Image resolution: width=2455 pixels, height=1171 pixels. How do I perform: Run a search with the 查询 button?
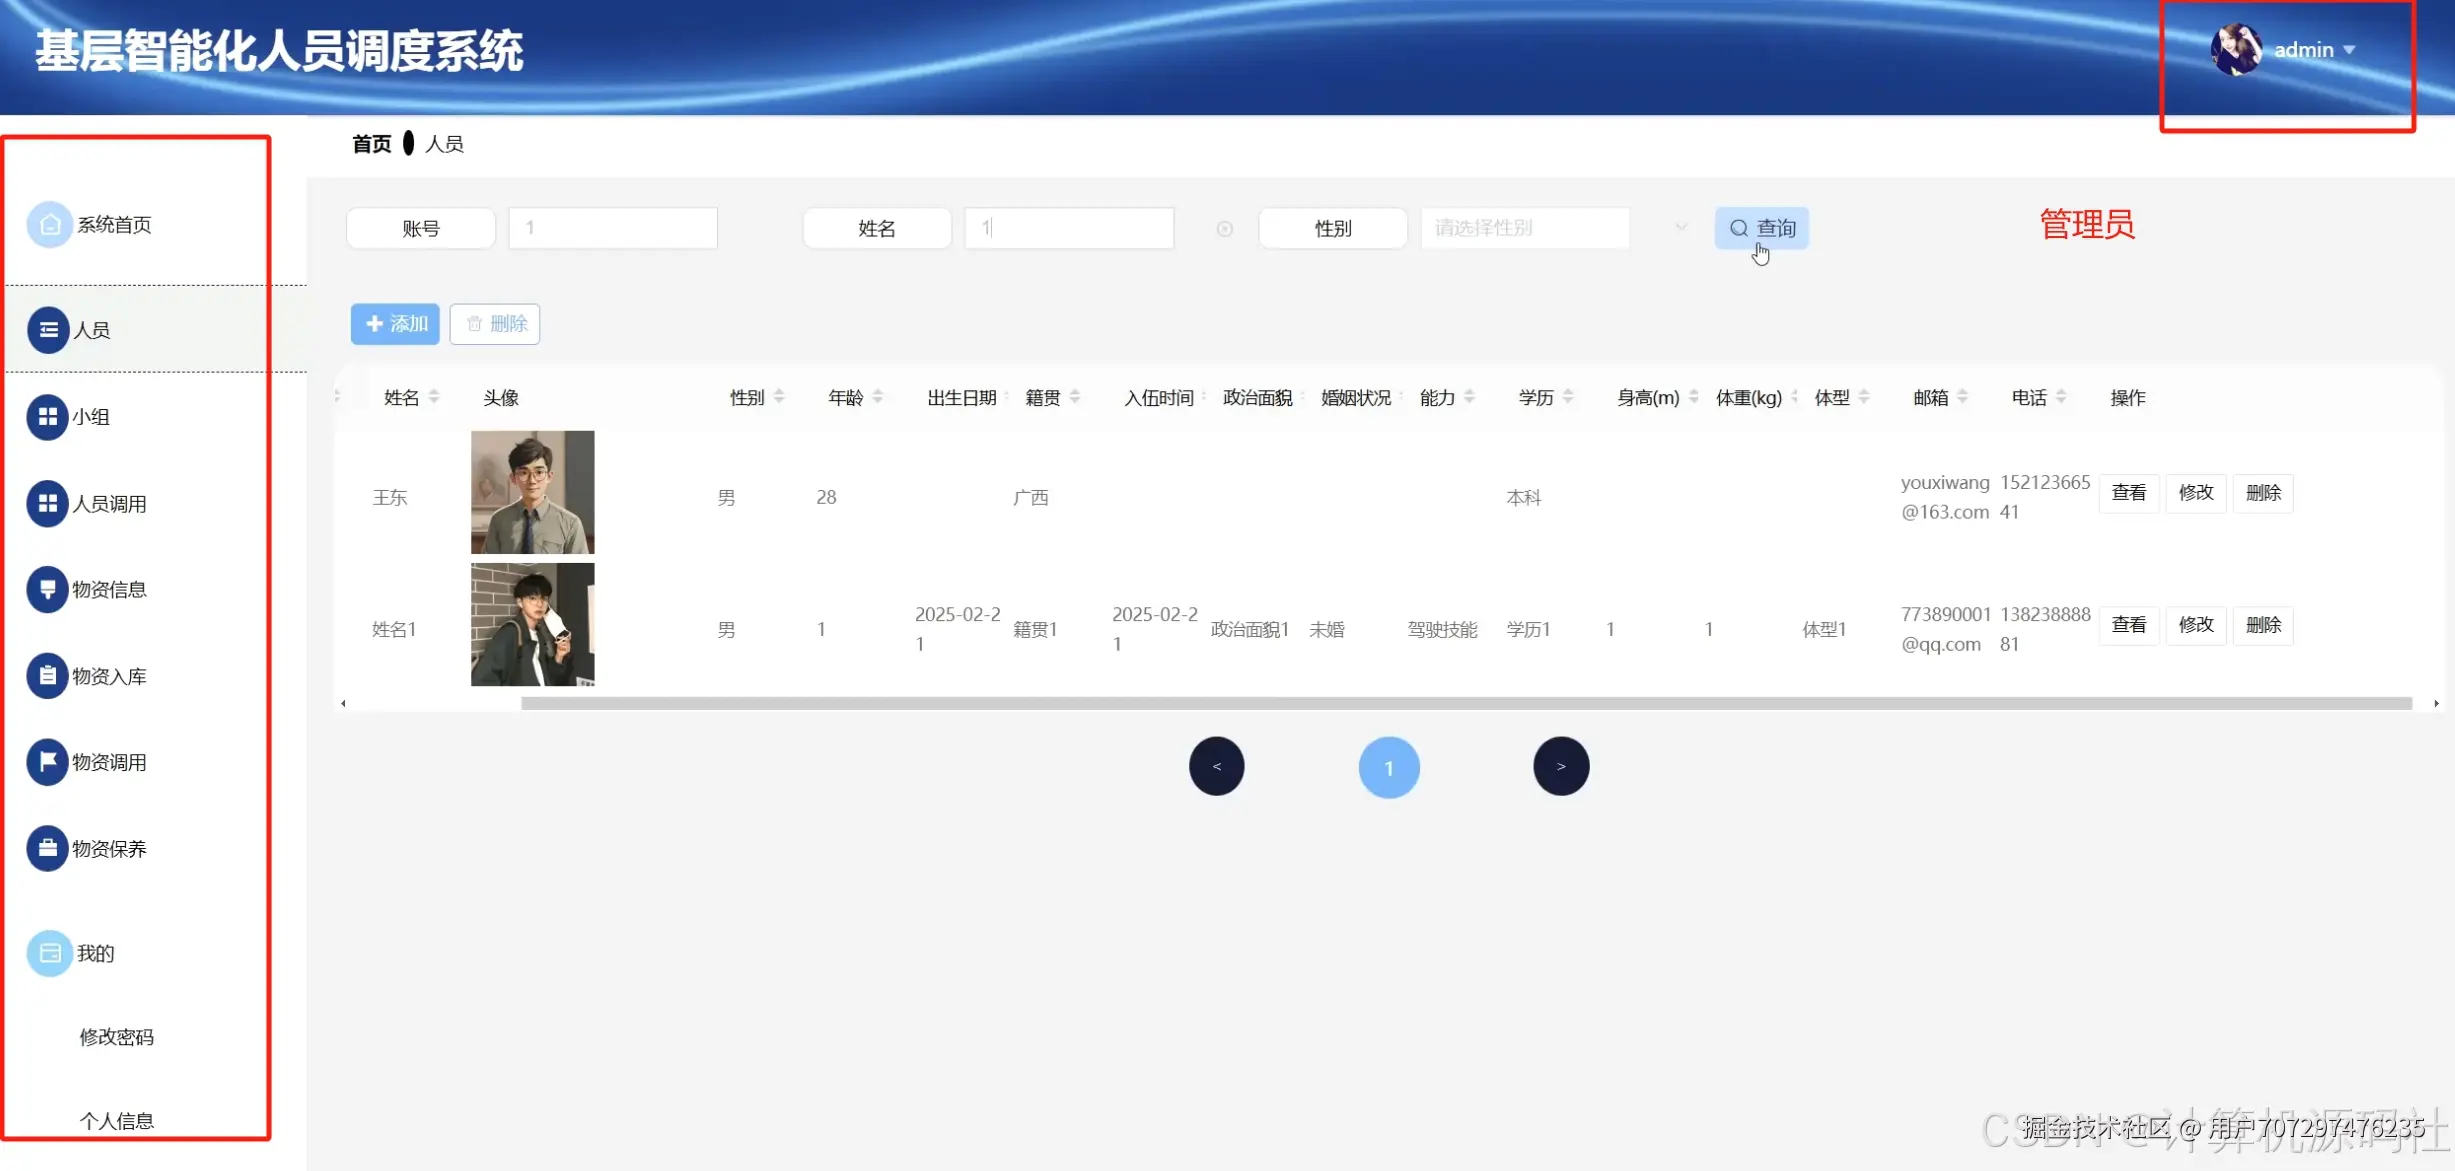[1762, 227]
